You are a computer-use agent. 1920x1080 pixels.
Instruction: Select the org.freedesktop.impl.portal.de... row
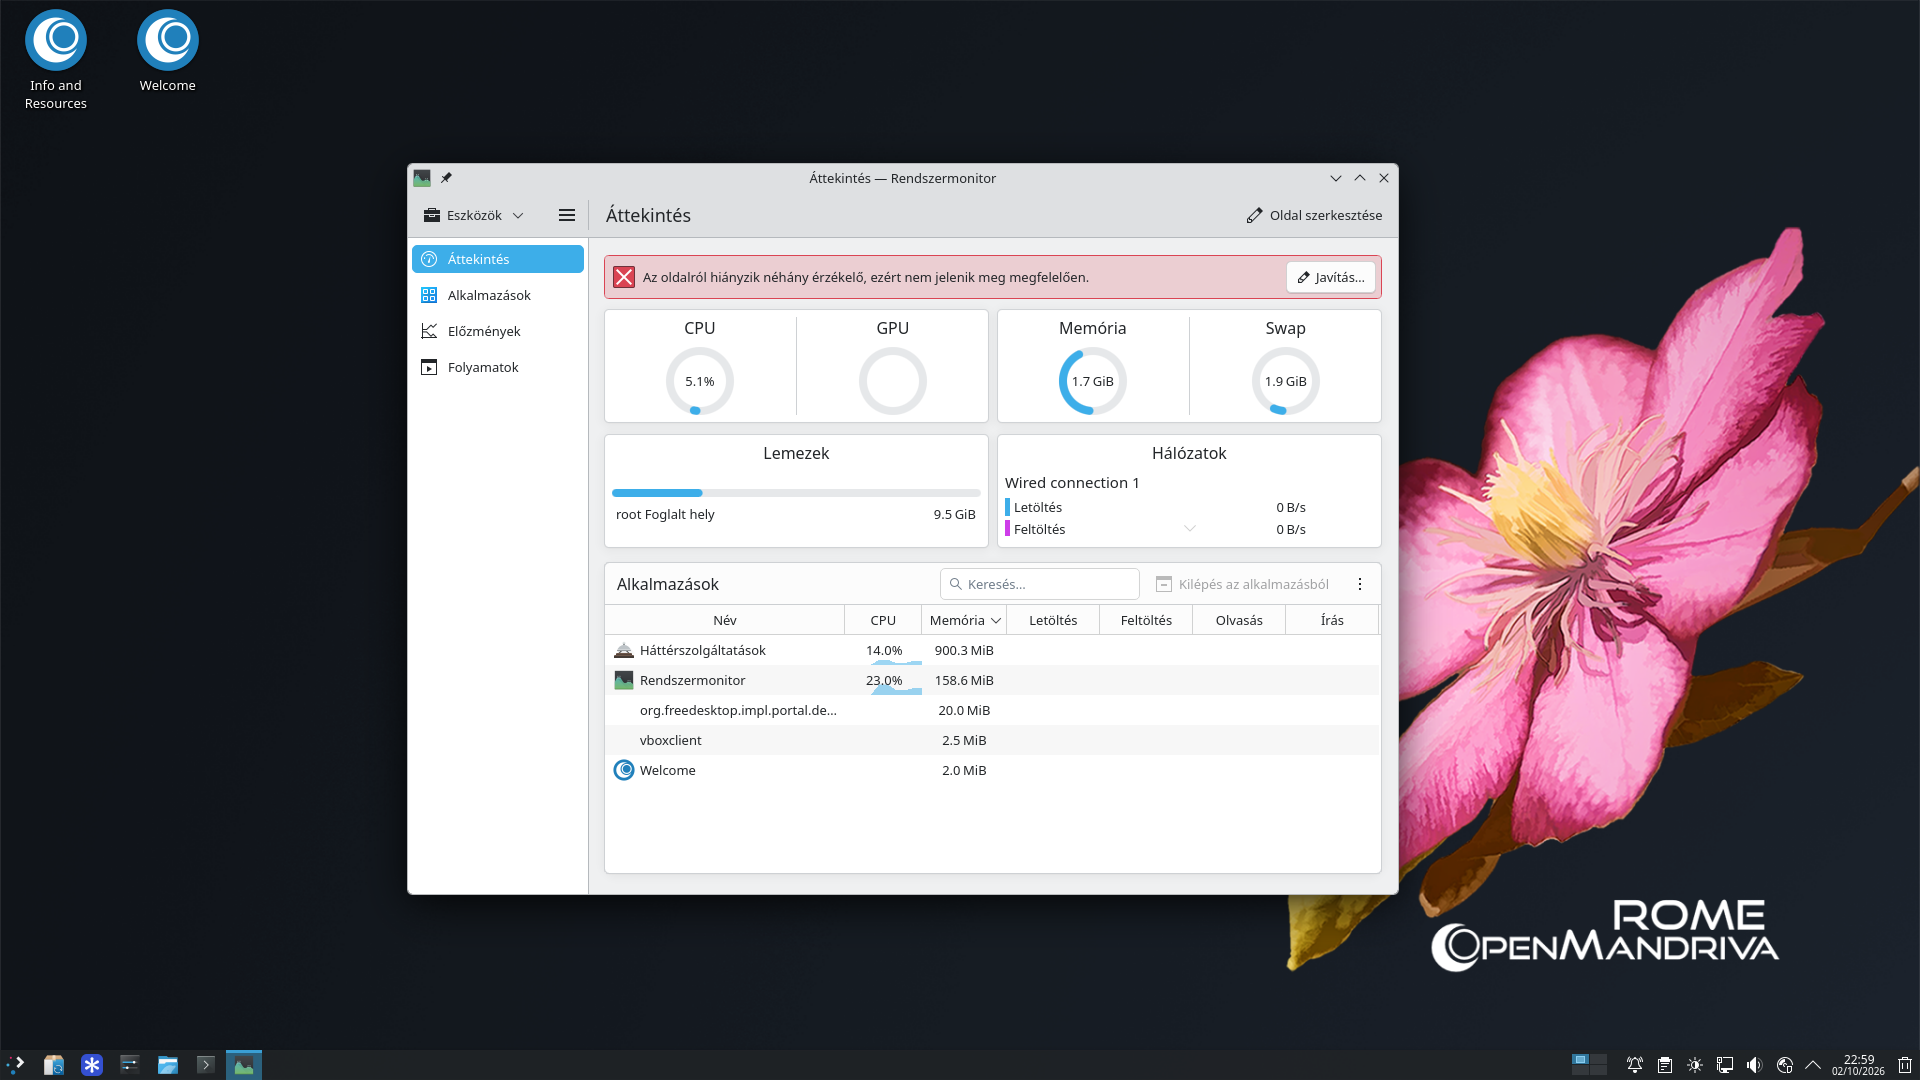click(x=992, y=710)
